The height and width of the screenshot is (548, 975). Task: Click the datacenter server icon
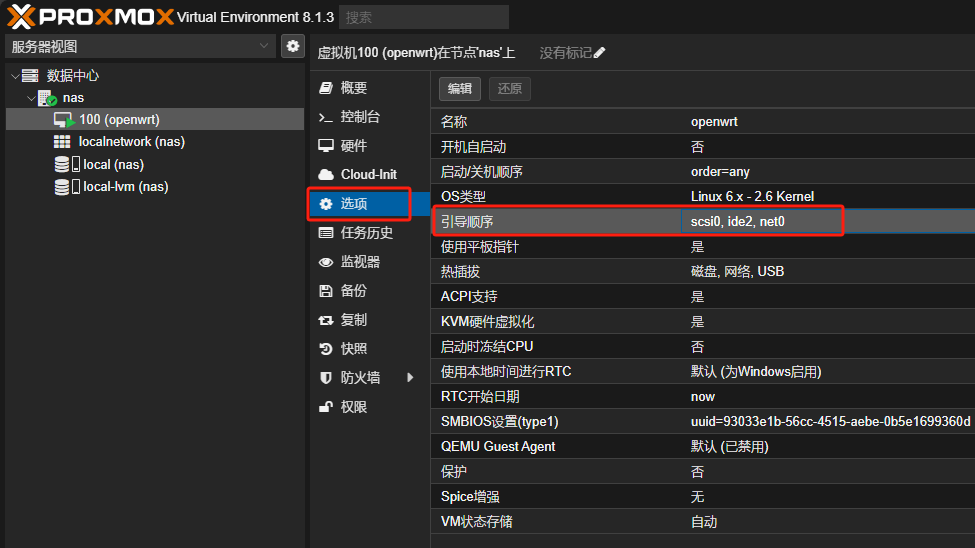pos(30,76)
